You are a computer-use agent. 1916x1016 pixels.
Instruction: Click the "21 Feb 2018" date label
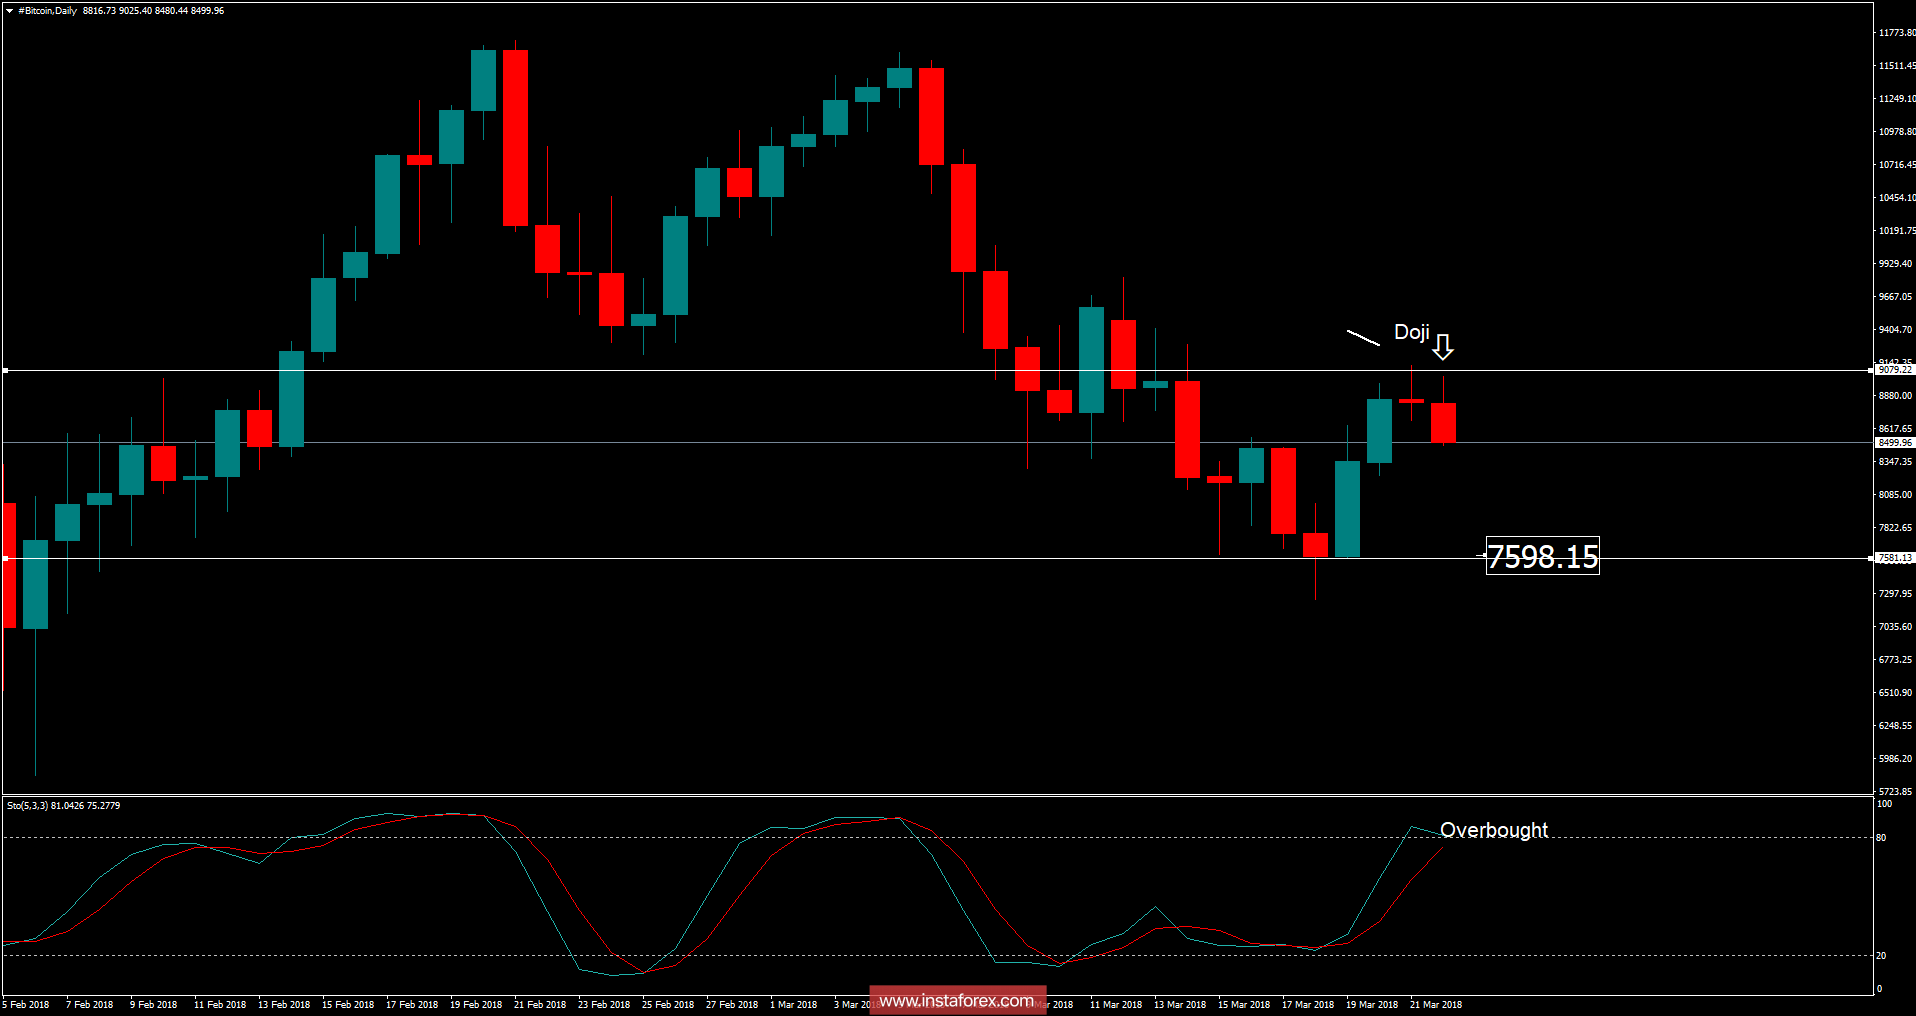click(x=540, y=1005)
